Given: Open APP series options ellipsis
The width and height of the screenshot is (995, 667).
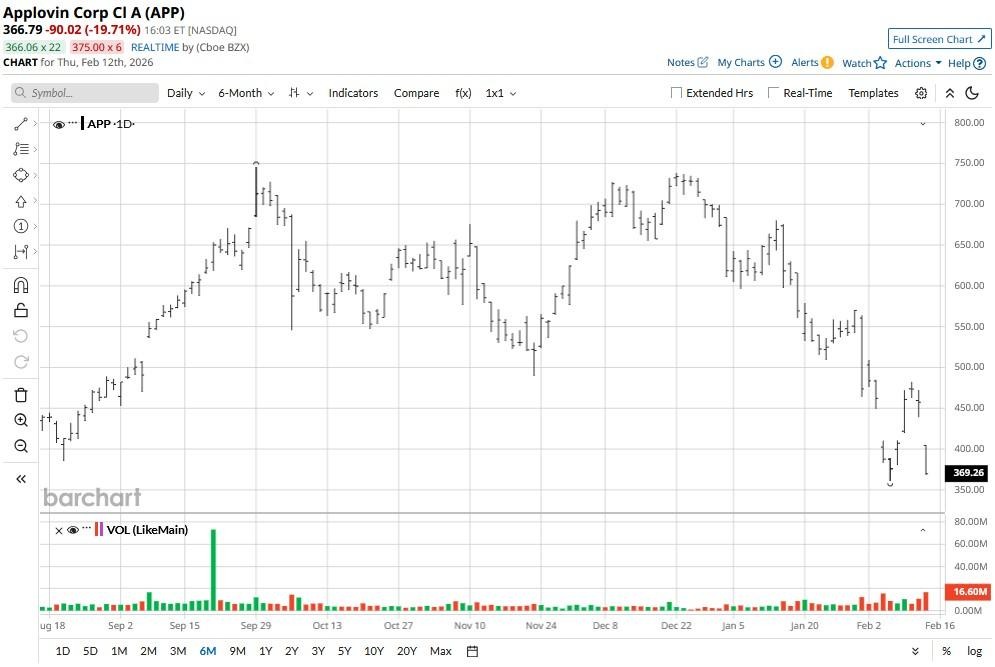Looking at the screenshot, I should [x=73, y=122].
